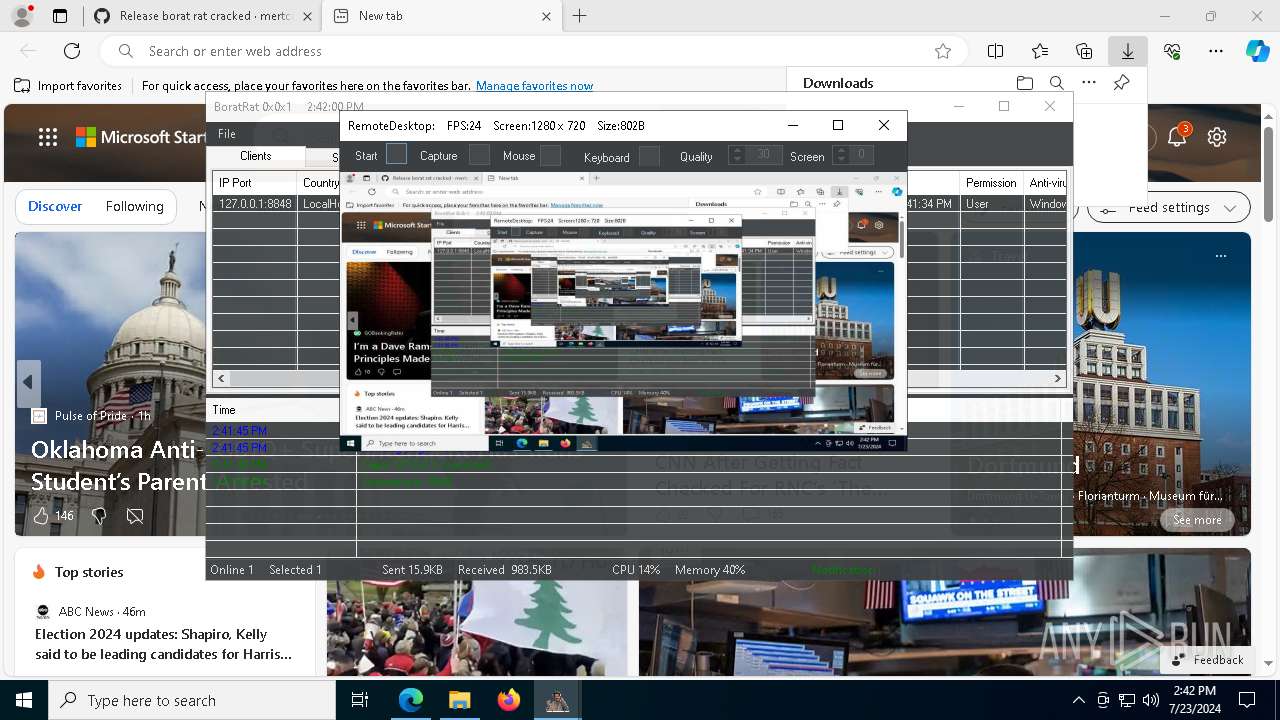The image size is (1280, 720).
Task: Open File Explorer from taskbar
Action: click(x=459, y=700)
